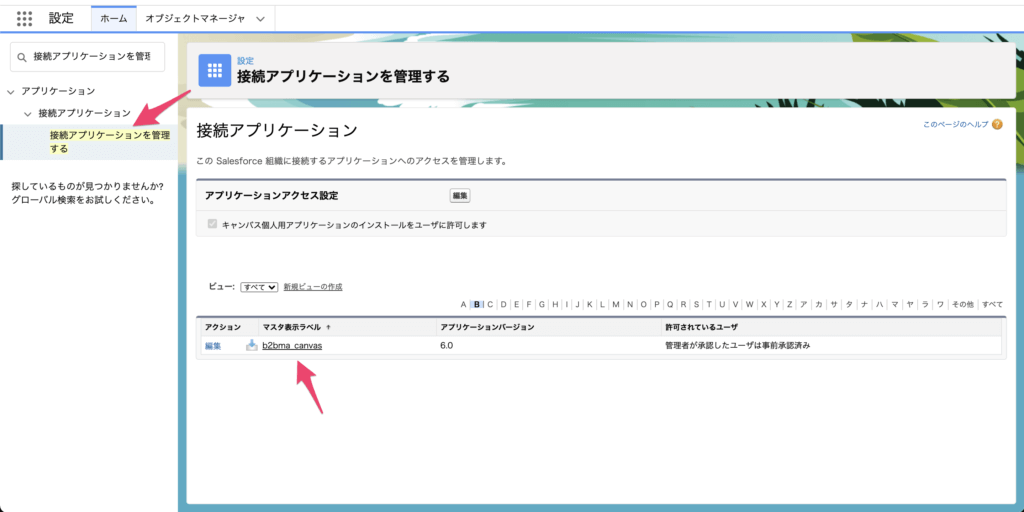Image resolution: width=1024 pixels, height=512 pixels.
Task: Filter list by kana マ
Action: click(x=895, y=304)
